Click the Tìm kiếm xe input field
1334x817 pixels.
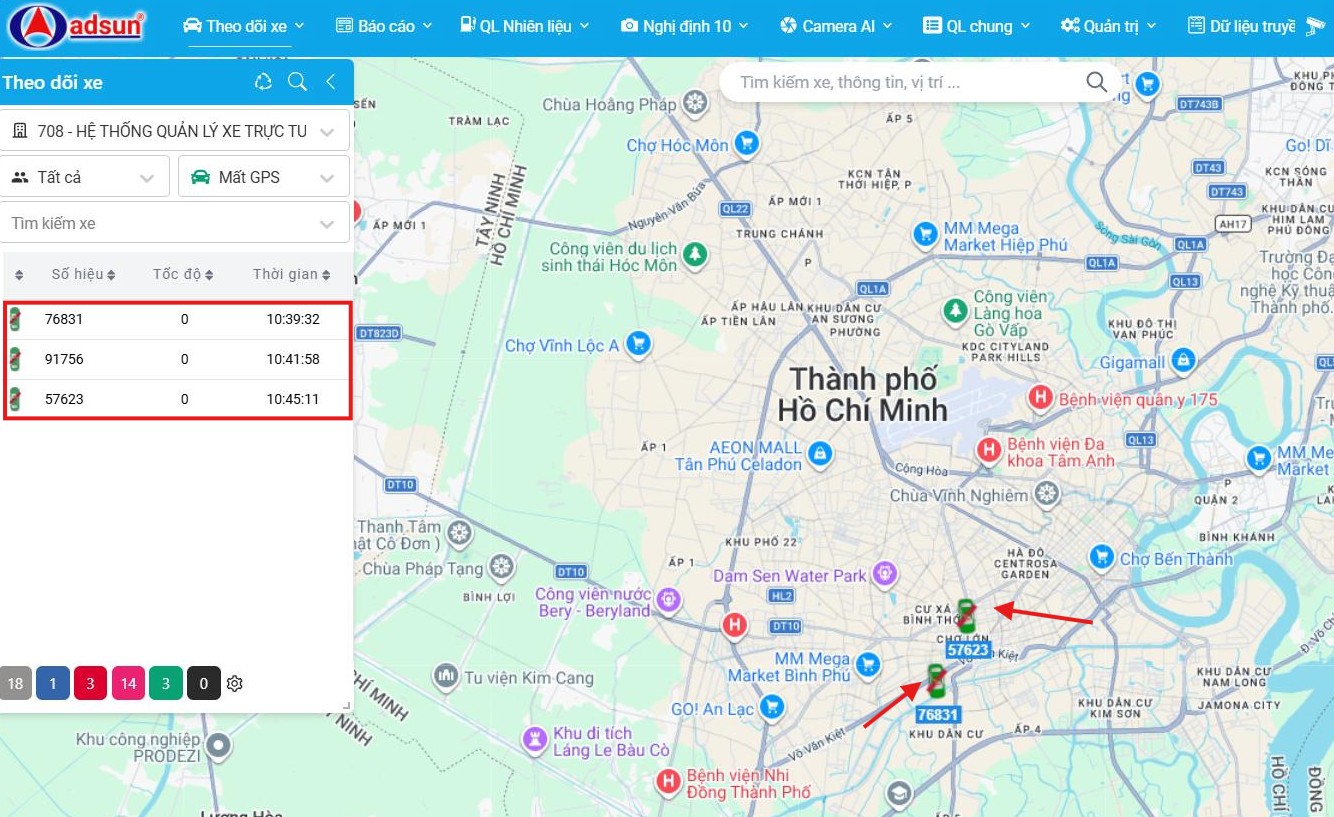tap(175, 223)
